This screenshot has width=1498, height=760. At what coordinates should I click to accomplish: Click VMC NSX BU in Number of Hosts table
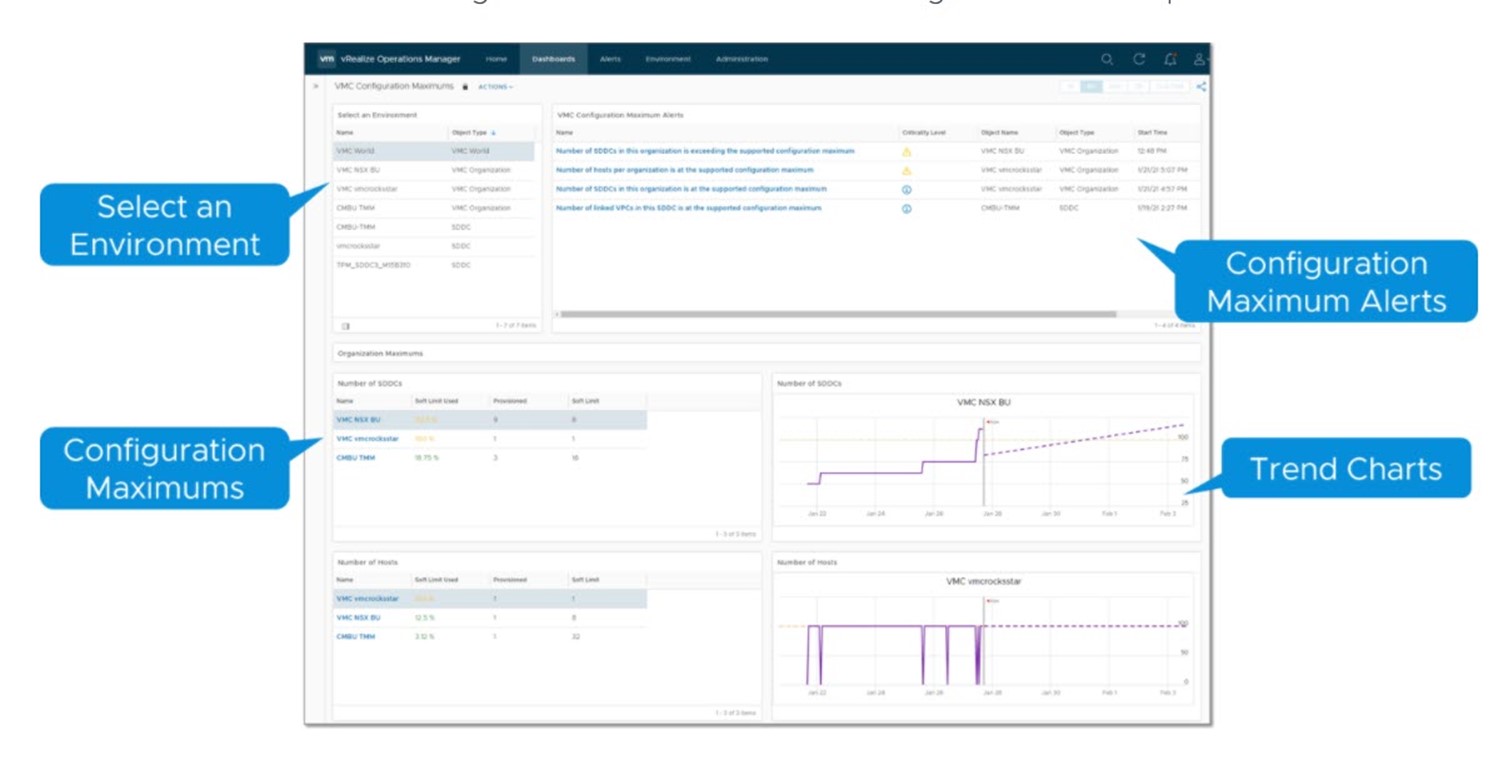coord(358,618)
